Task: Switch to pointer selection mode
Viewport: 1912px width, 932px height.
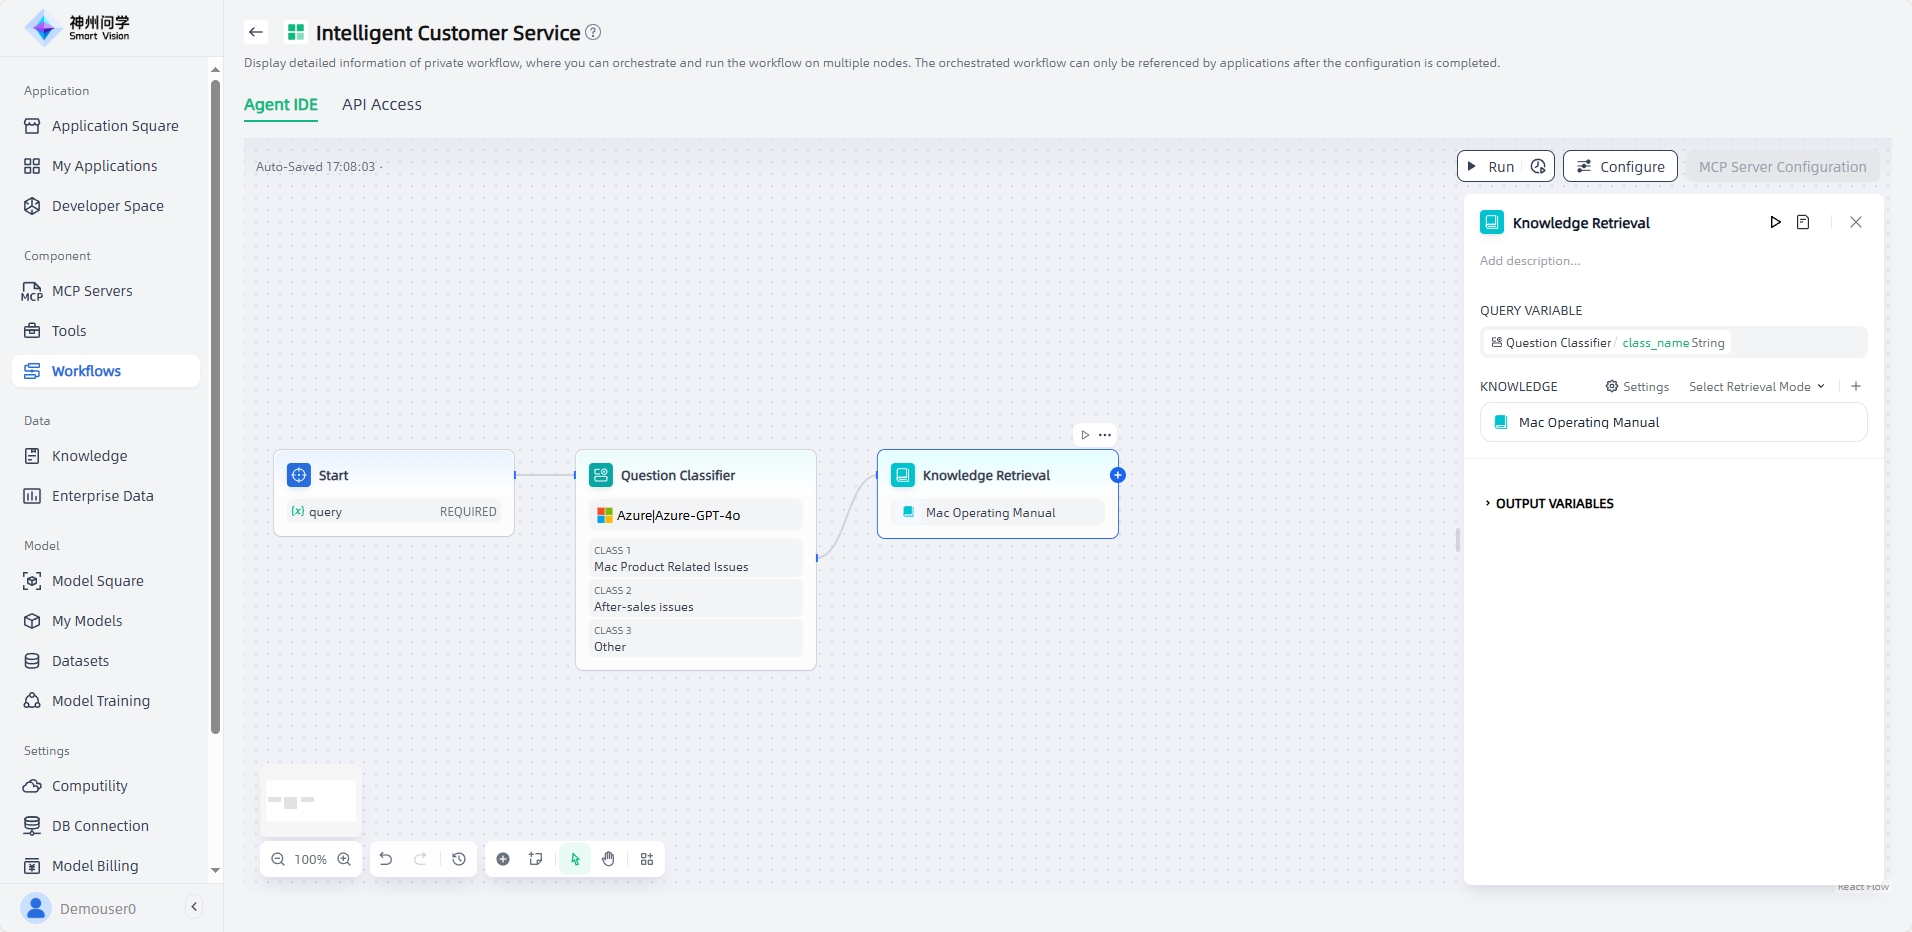Action: (575, 859)
